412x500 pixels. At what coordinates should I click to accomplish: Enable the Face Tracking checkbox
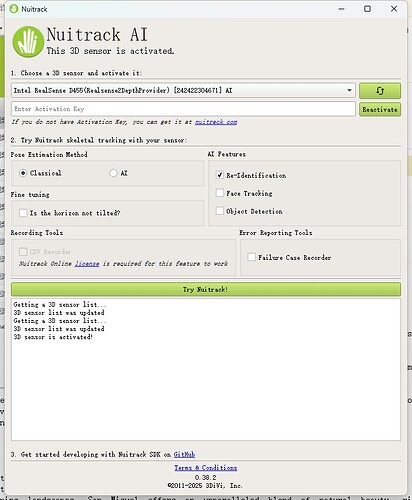pos(220,193)
